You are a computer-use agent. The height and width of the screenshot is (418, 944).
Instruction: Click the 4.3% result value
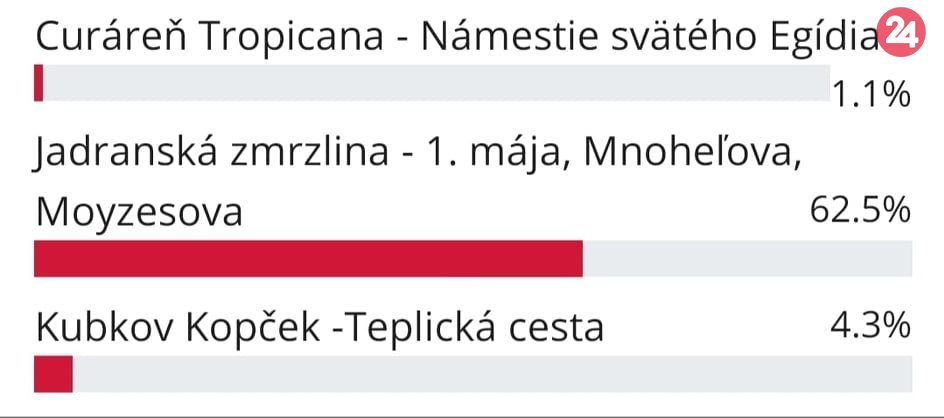click(x=869, y=325)
